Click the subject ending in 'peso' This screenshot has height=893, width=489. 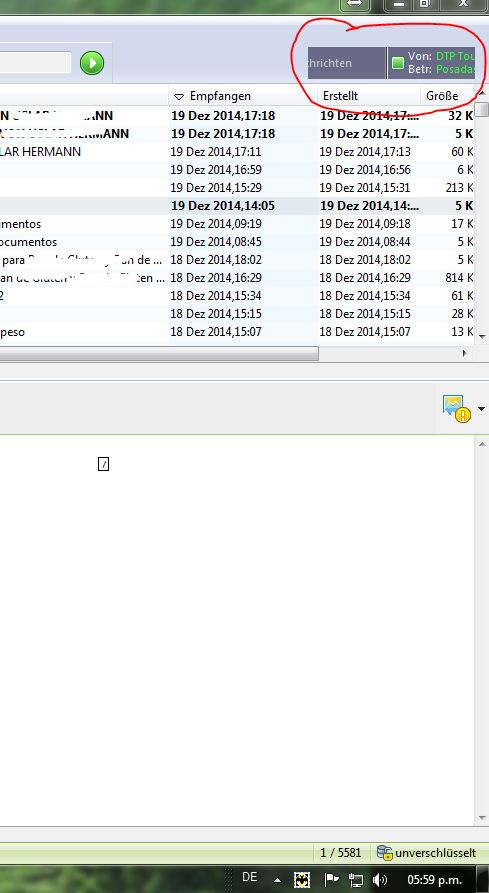tap(13, 332)
